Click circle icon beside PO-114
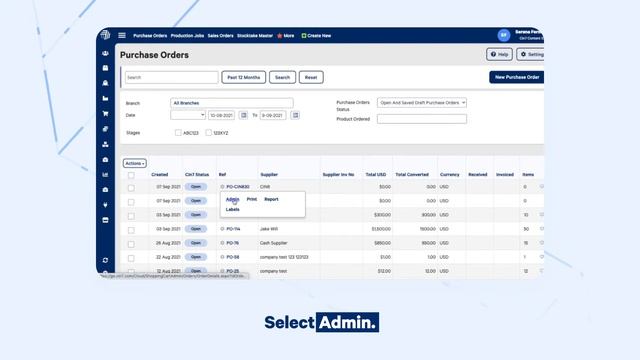Viewport: 640px width, 360px height. click(x=222, y=229)
